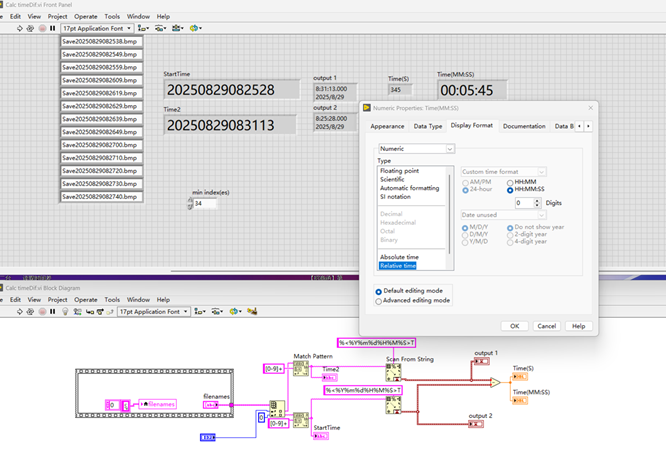
Task: Select Floating point in Type list
Action: [399, 171]
